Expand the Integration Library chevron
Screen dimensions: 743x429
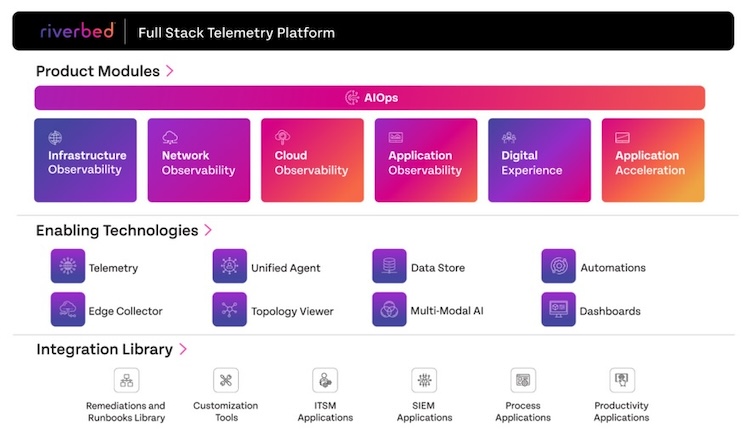click(183, 349)
